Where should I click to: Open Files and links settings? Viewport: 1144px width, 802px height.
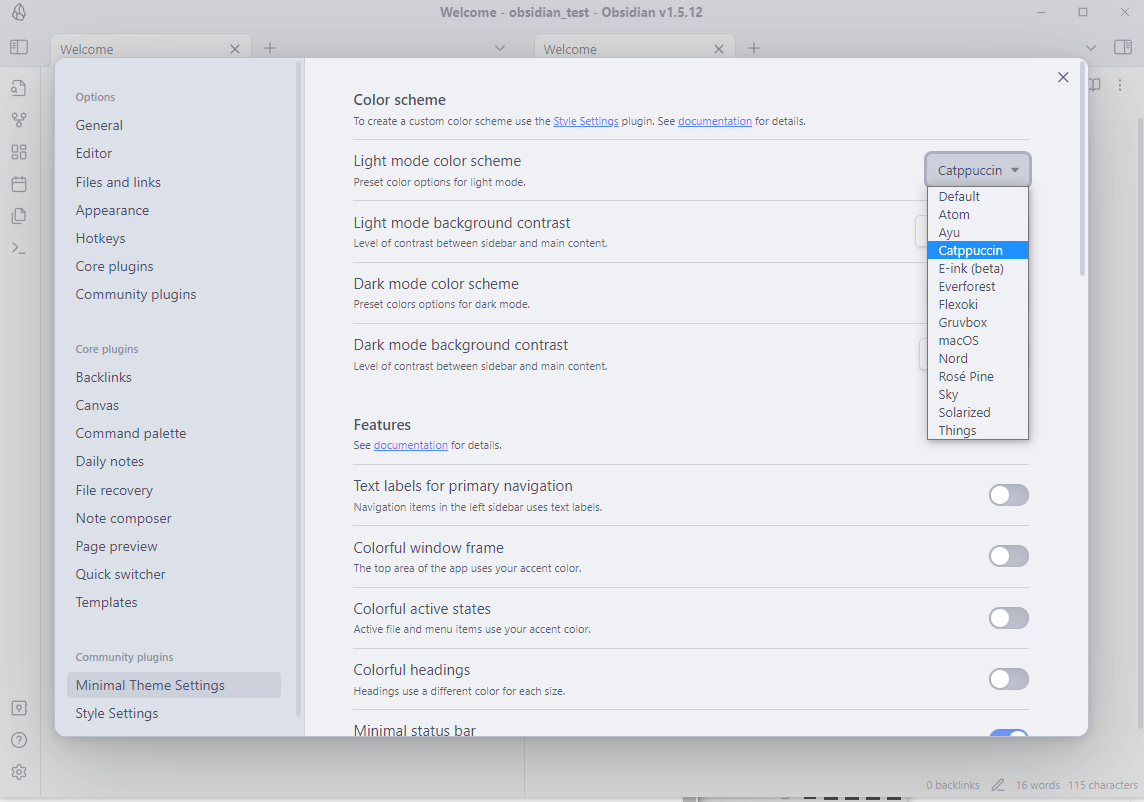pos(118,182)
